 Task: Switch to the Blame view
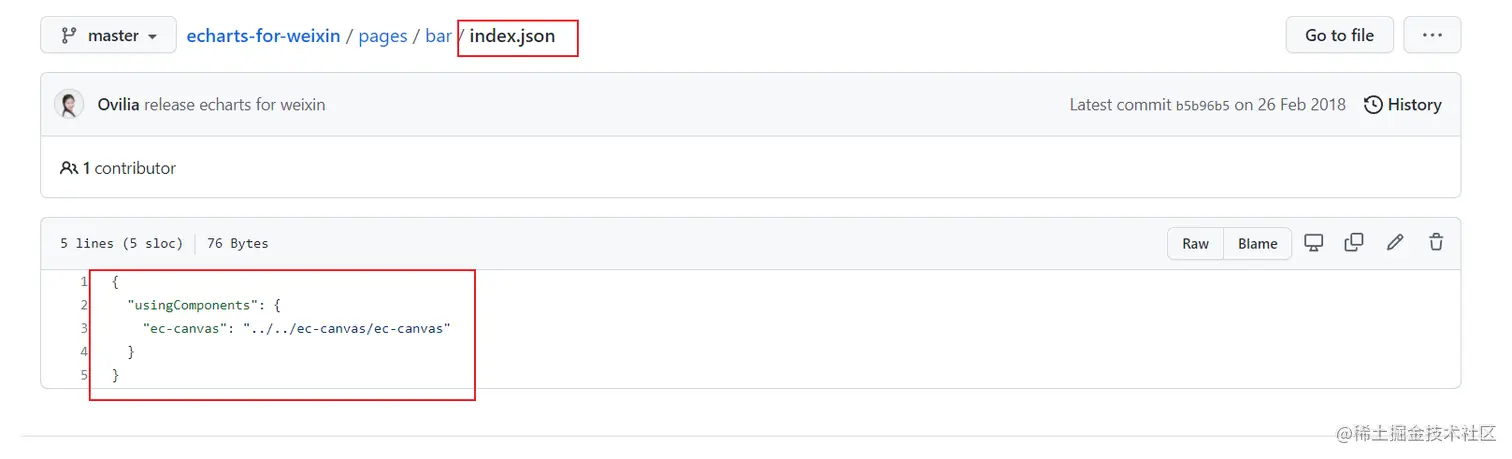(x=1257, y=243)
